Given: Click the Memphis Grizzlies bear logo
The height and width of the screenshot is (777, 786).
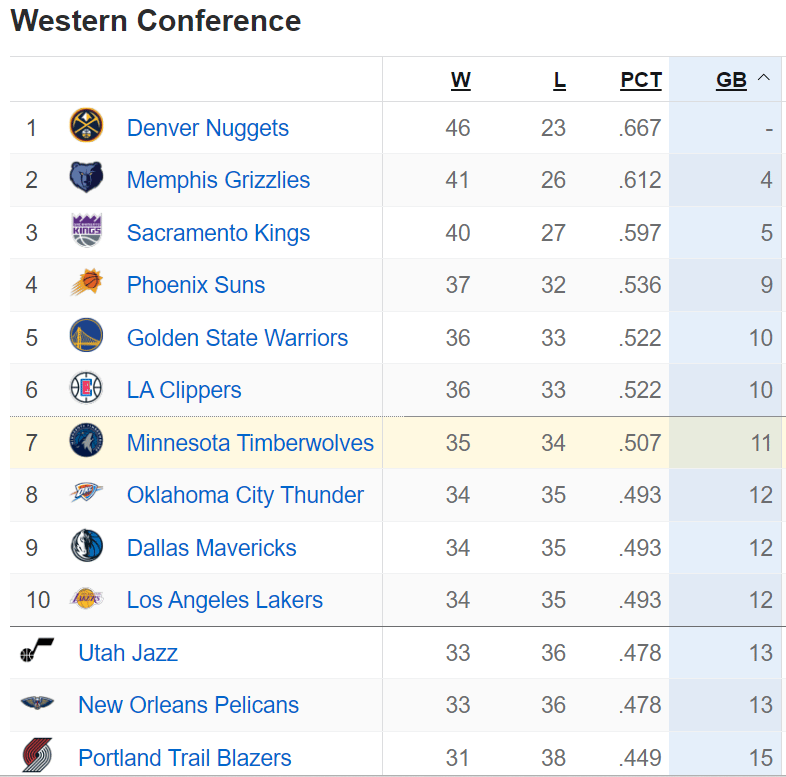Looking at the screenshot, I should point(86,180).
